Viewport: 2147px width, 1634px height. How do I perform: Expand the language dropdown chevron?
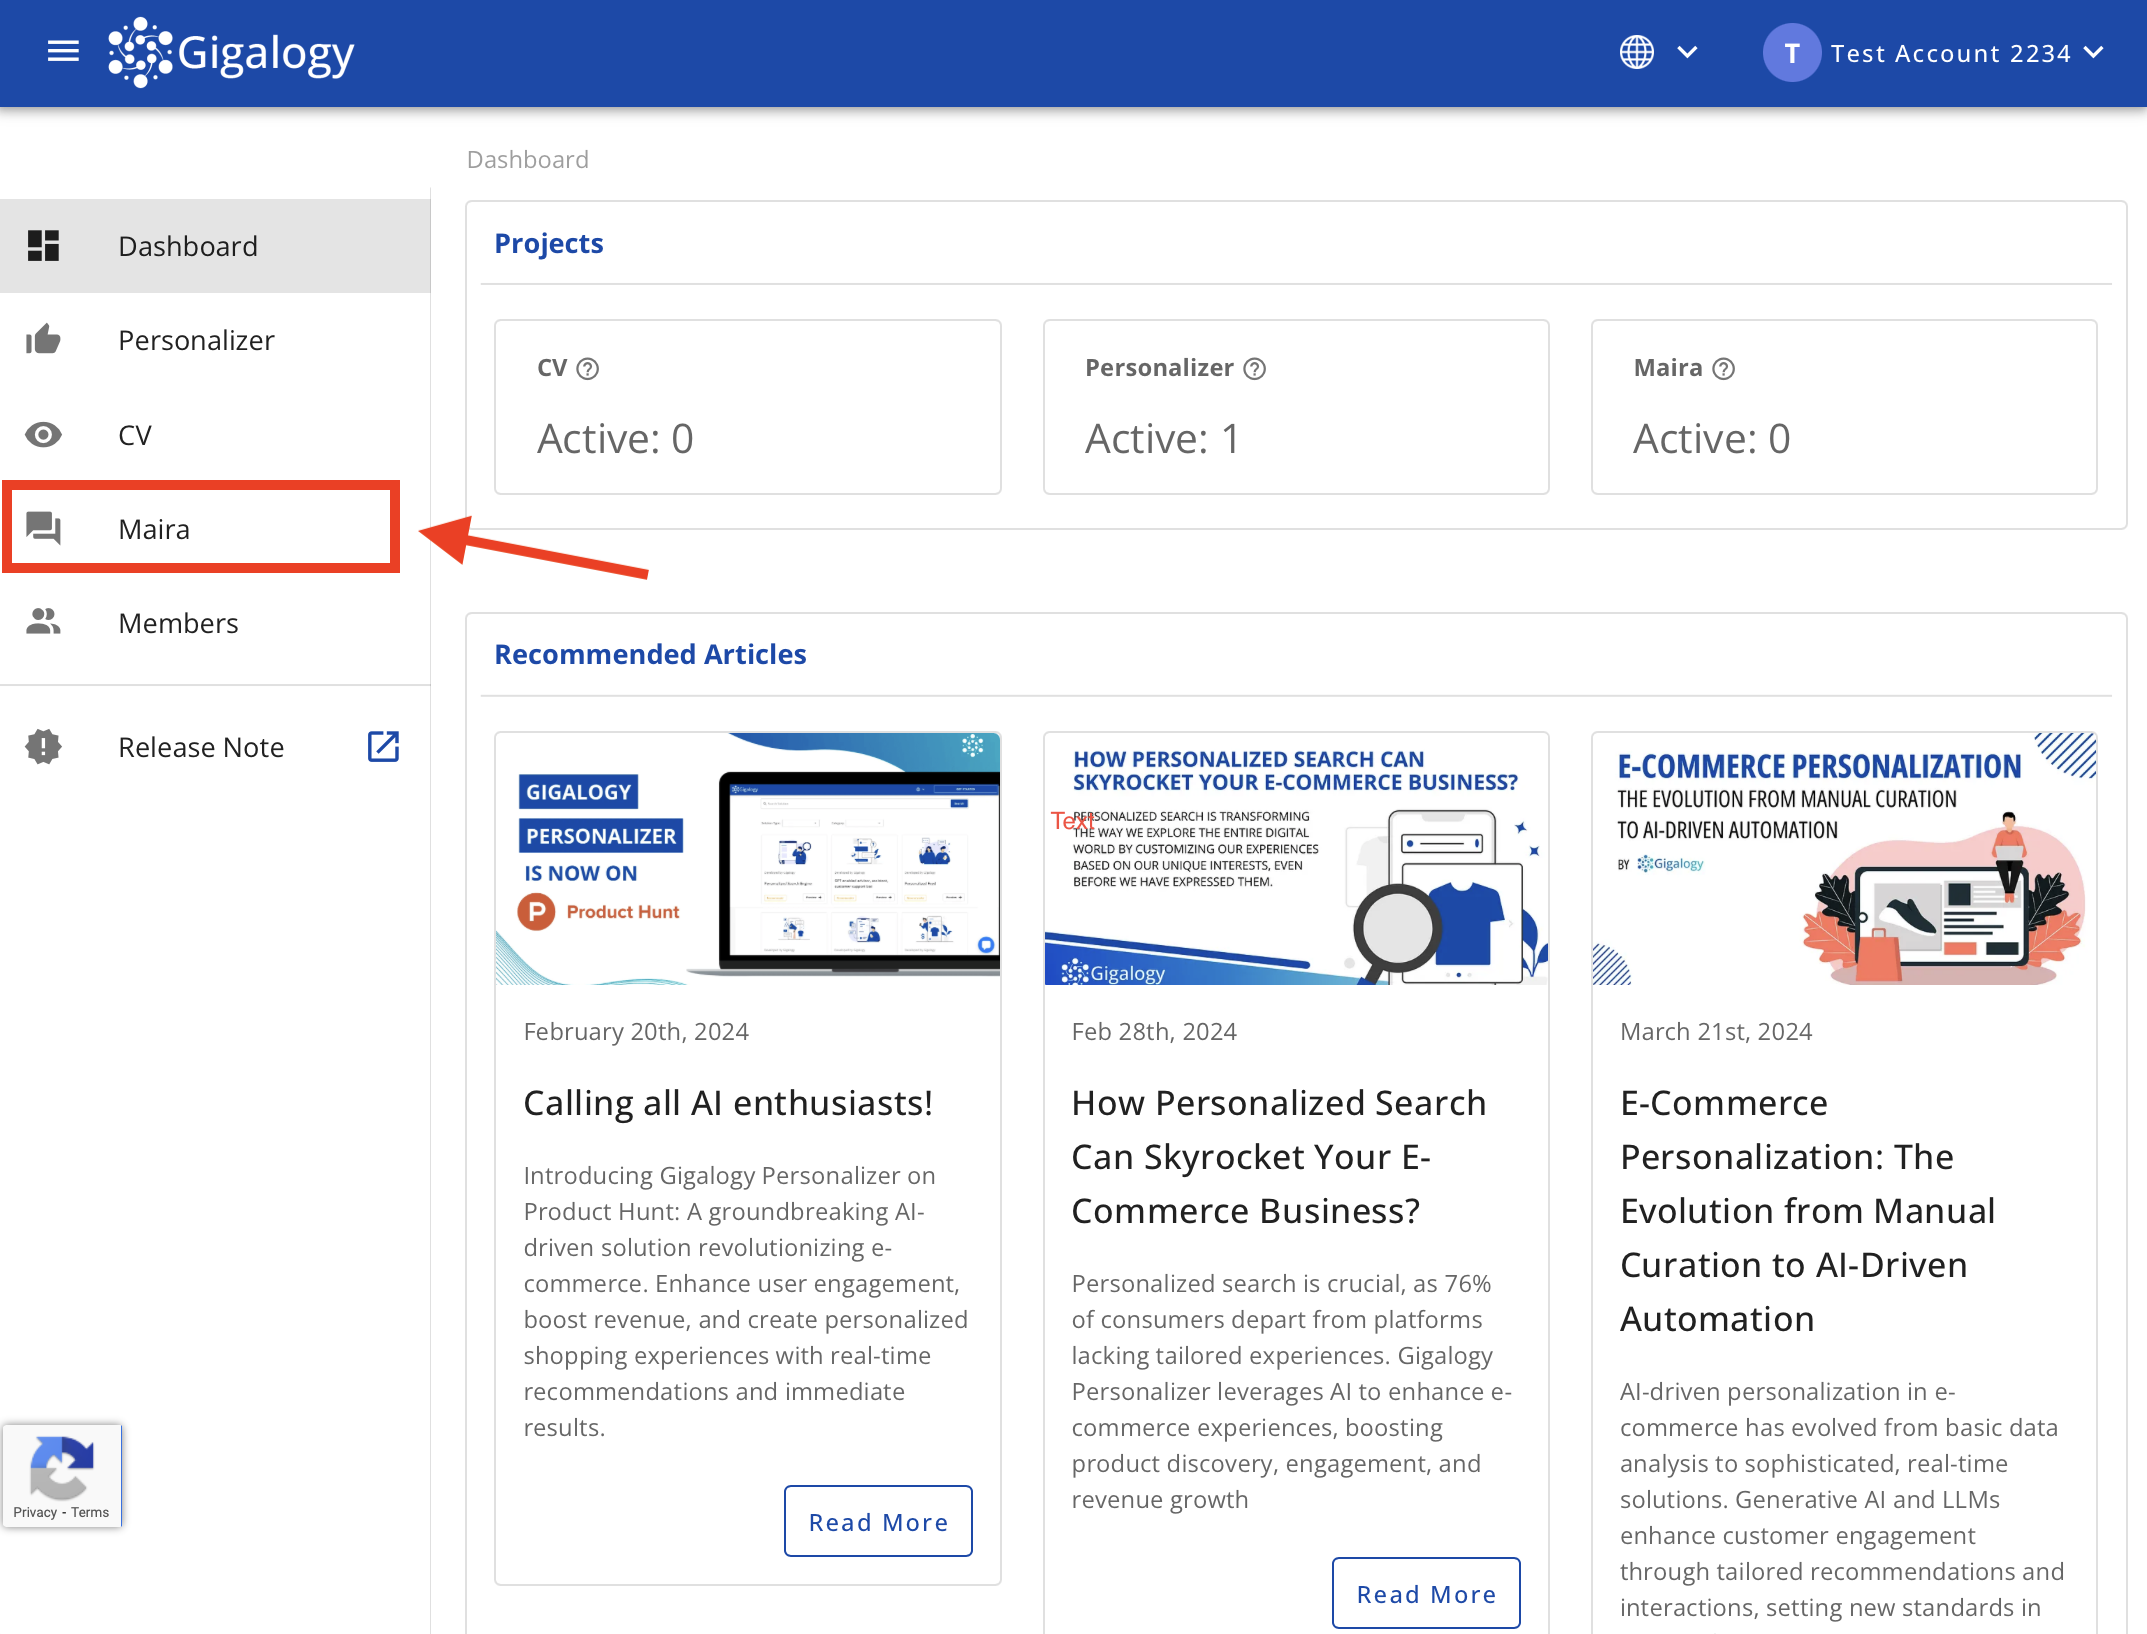pyautogui.click(x=1687, y=52)
